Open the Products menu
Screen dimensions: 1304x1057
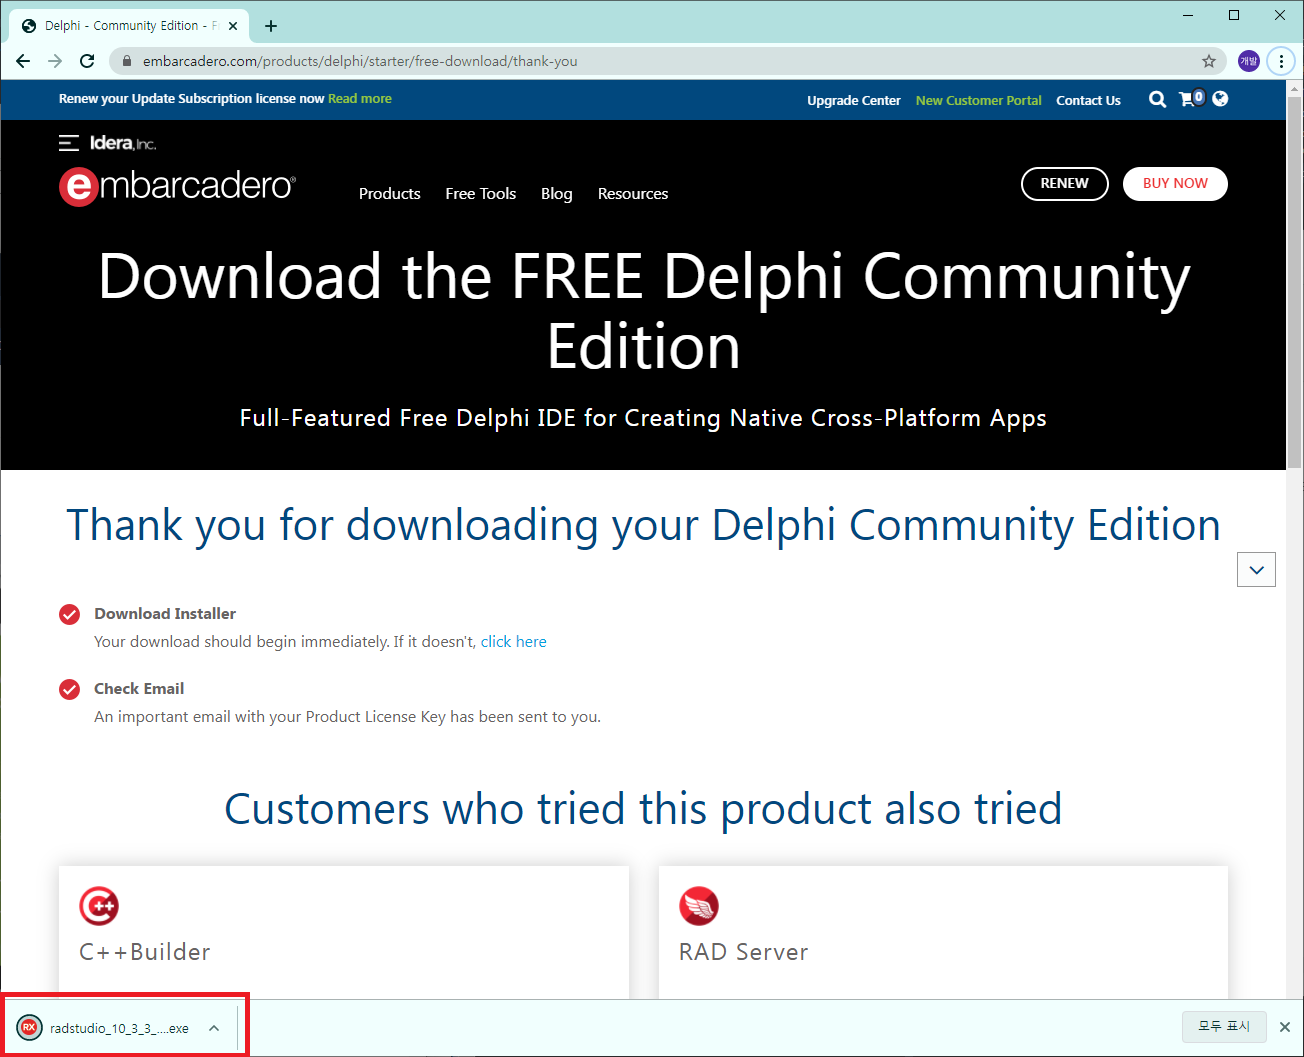(390, 194)
